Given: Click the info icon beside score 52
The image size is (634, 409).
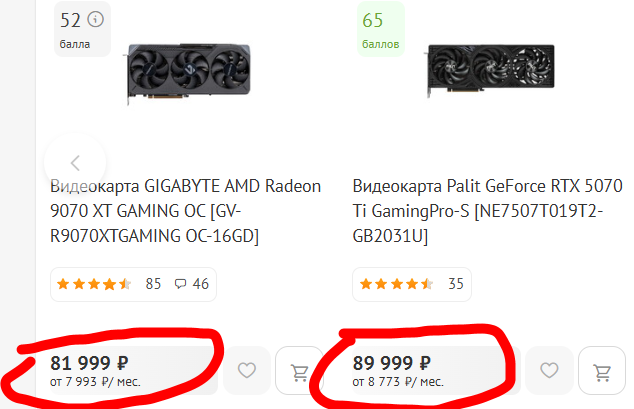Looking at the screenshot, I should [95, 20].
